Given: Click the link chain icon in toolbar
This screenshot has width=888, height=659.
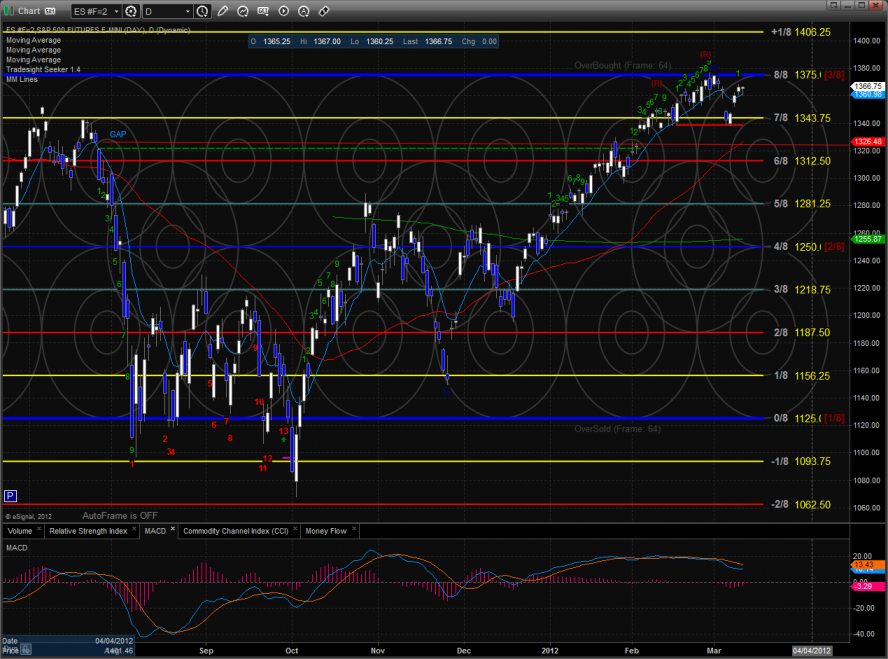Looking at the screenshot, I should 323,11.
